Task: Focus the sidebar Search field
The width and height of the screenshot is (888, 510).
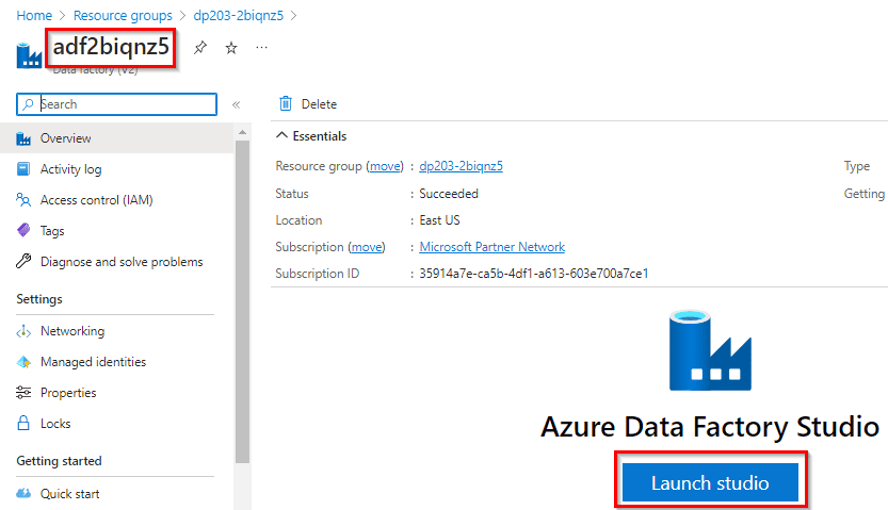Action: 117,104
